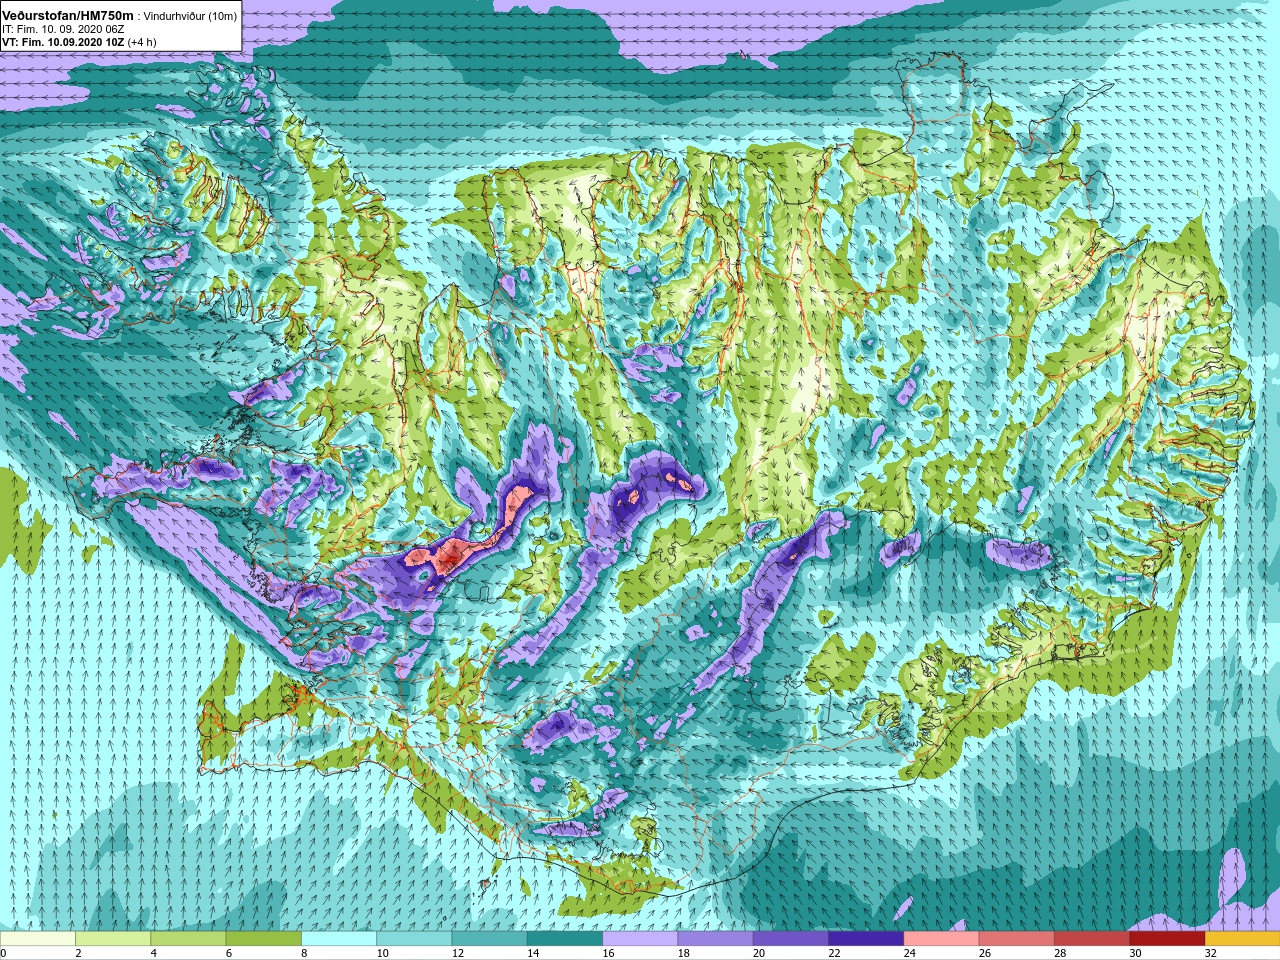Click the legend scale label '24'

[x=909, y=953]
